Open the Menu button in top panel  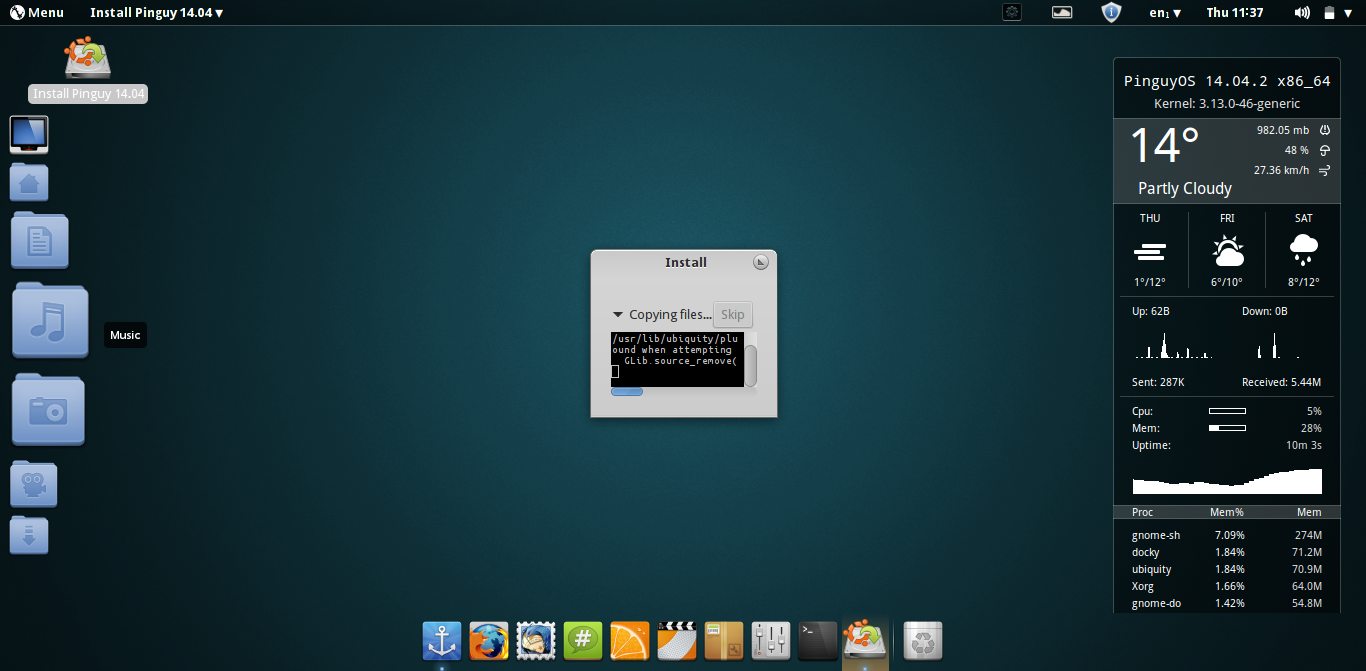click(37, 12)
